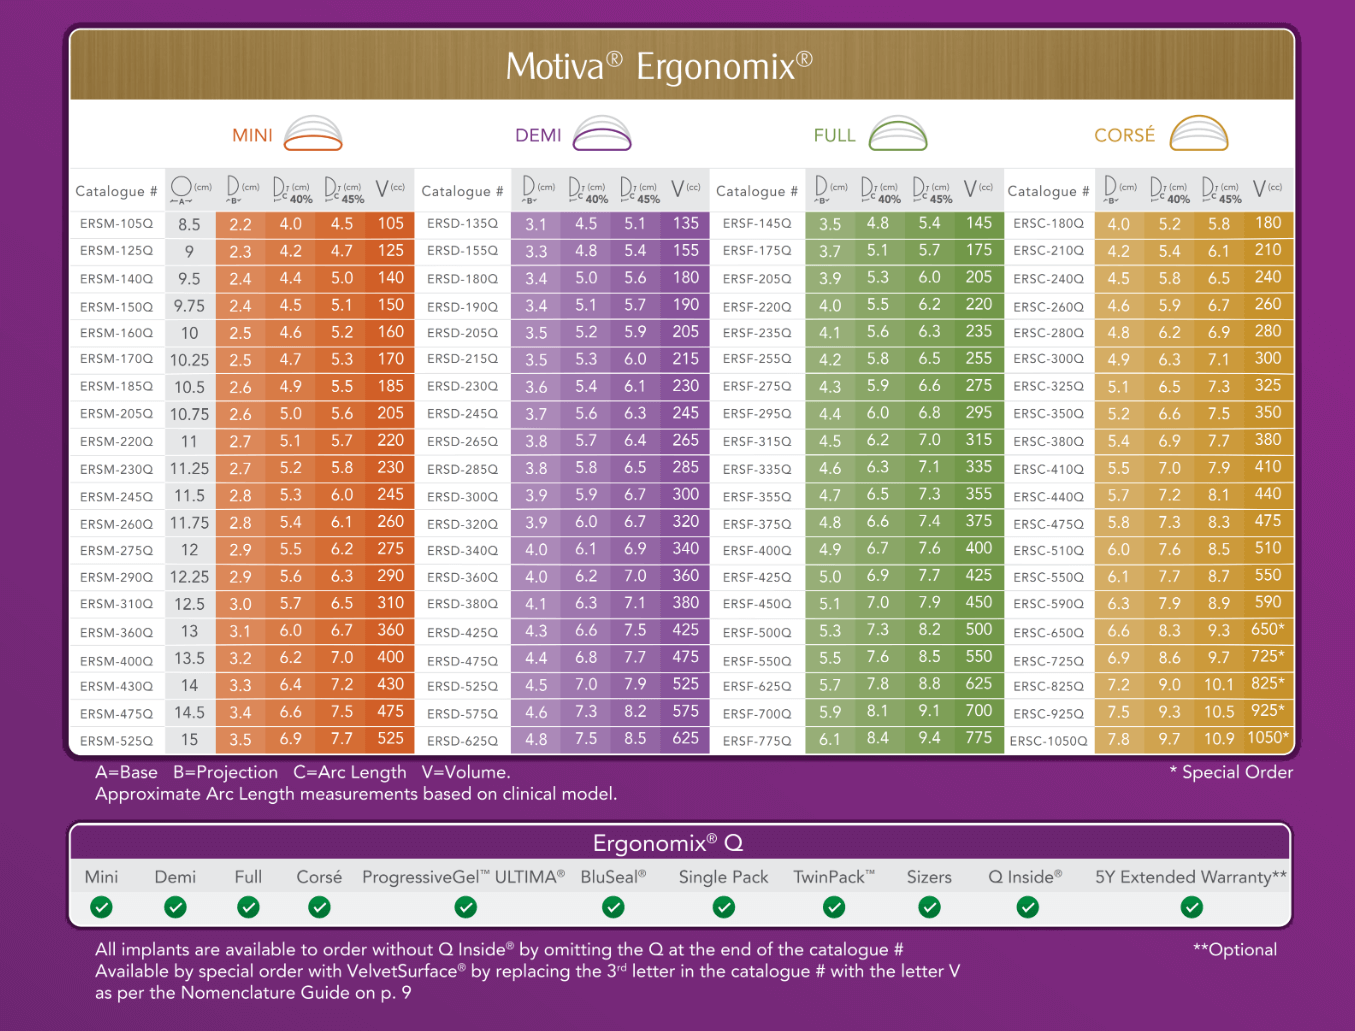Screen dimensions: 1355x1031
Task: Click the BluSeal feature label
Action: [613, 877]
